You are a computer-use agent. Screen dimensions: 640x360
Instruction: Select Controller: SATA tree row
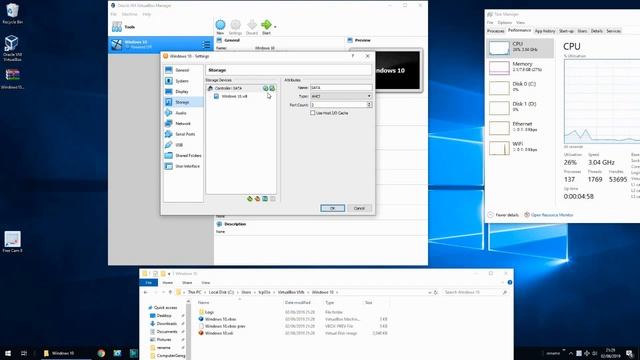(240, 88)
